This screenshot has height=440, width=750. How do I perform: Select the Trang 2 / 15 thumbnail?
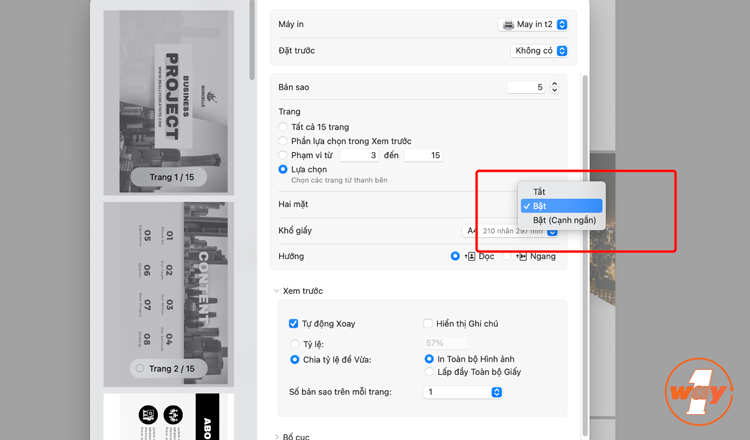(x=169, y=294)
